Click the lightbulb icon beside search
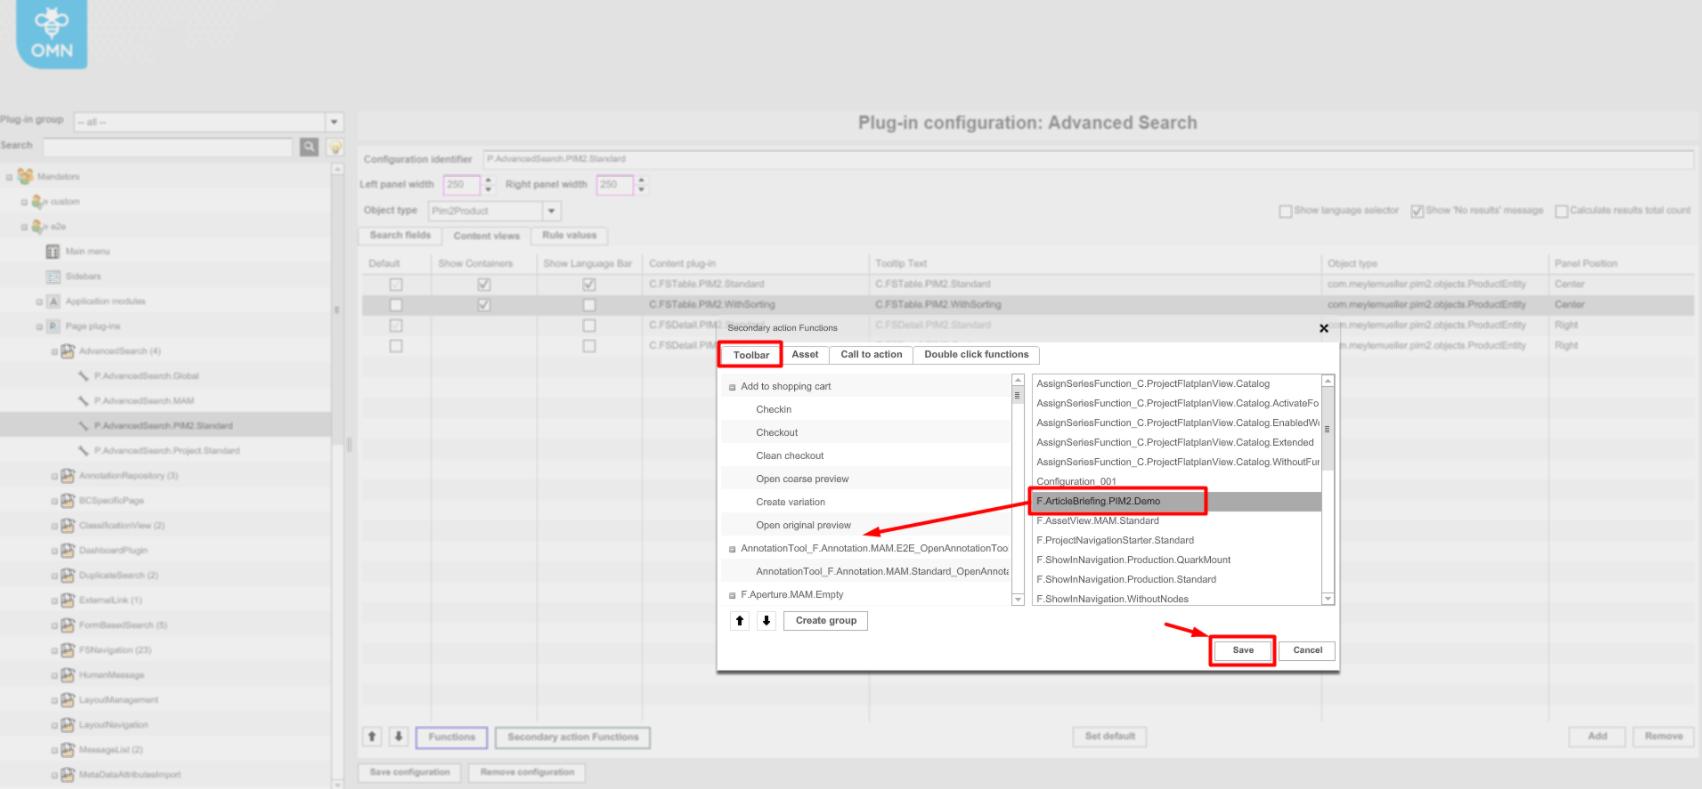Viewport: 1702px width, 789px height. pyautogui.click(x=336, y=147)
